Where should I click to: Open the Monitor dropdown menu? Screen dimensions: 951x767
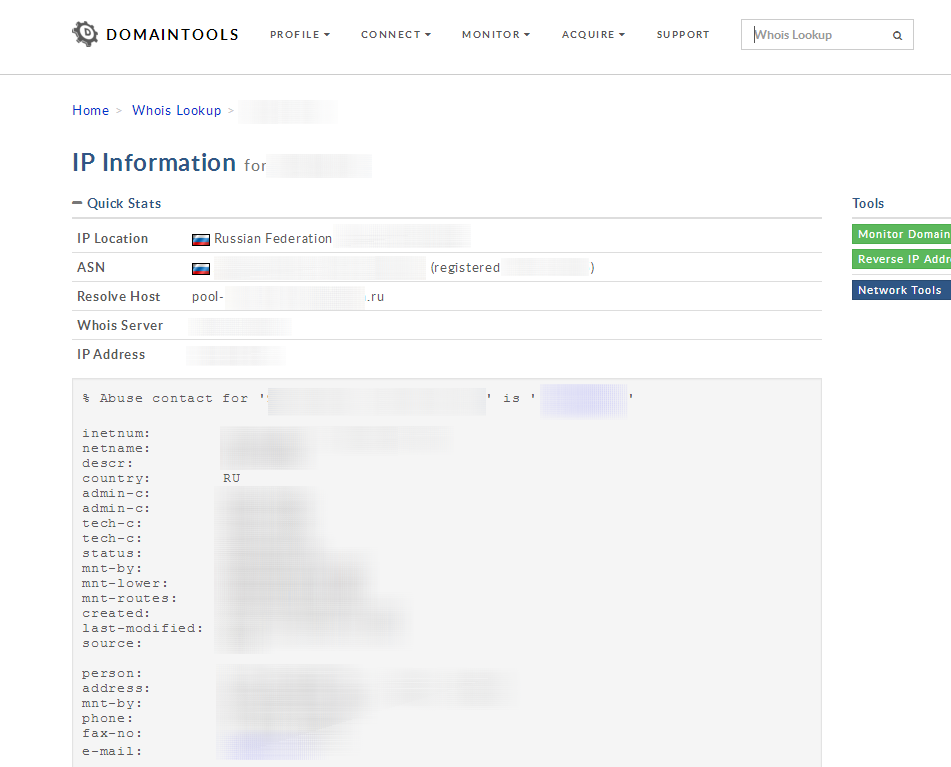[x=496, y=35]
